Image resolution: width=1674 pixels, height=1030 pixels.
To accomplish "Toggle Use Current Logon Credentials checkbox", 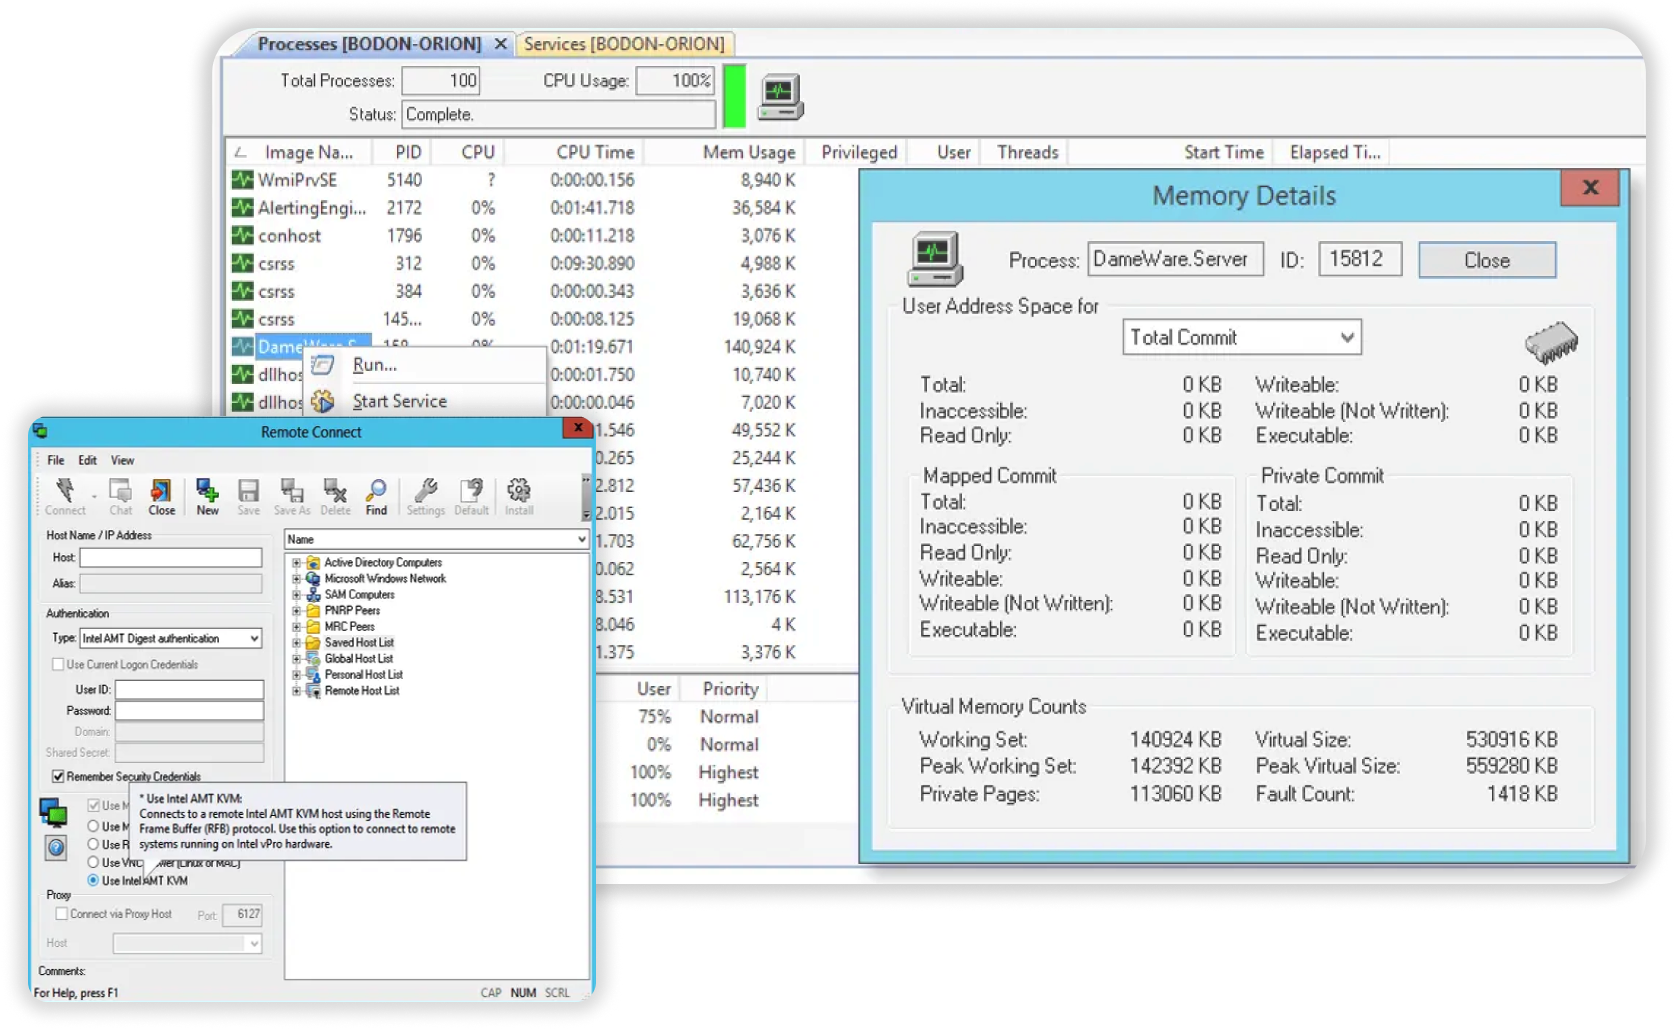I will pos(58,664).
